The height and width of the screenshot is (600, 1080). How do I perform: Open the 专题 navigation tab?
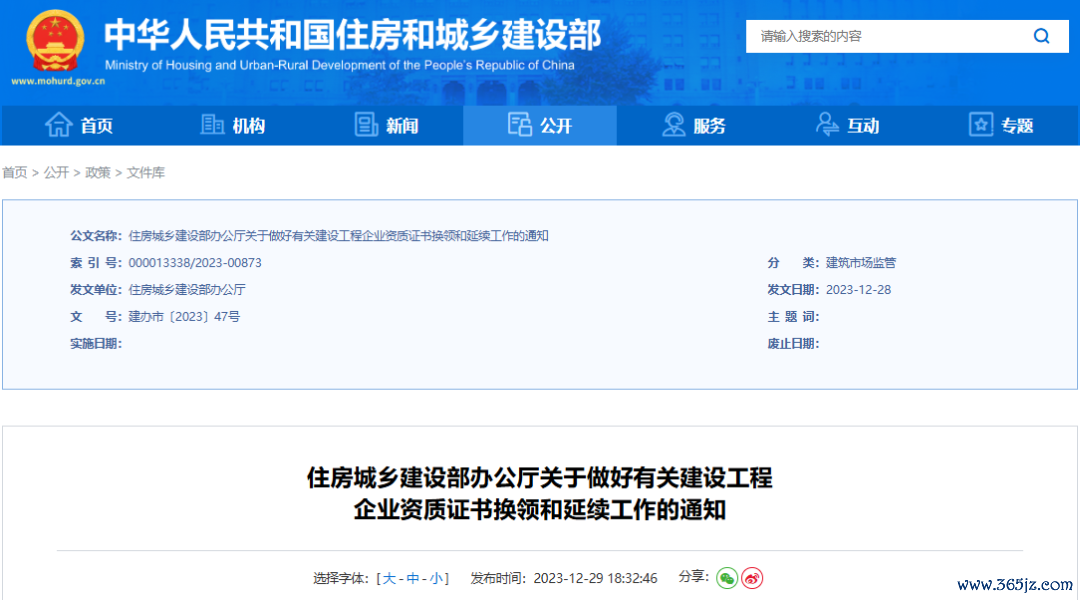coord(1001,125)
